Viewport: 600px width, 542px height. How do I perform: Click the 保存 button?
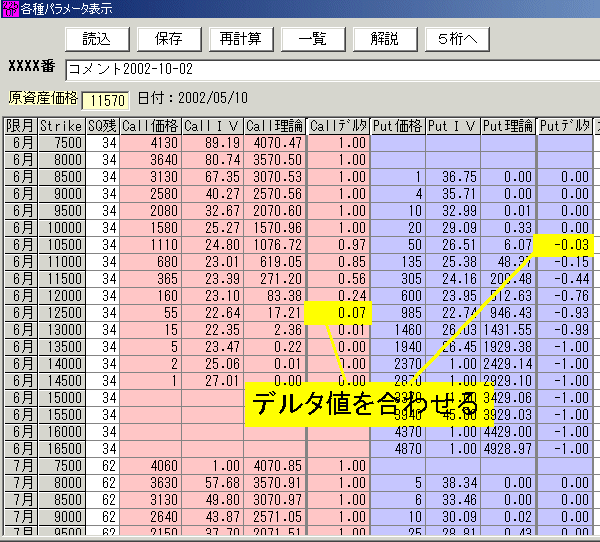pyautogui.click(x=169, y=39)
